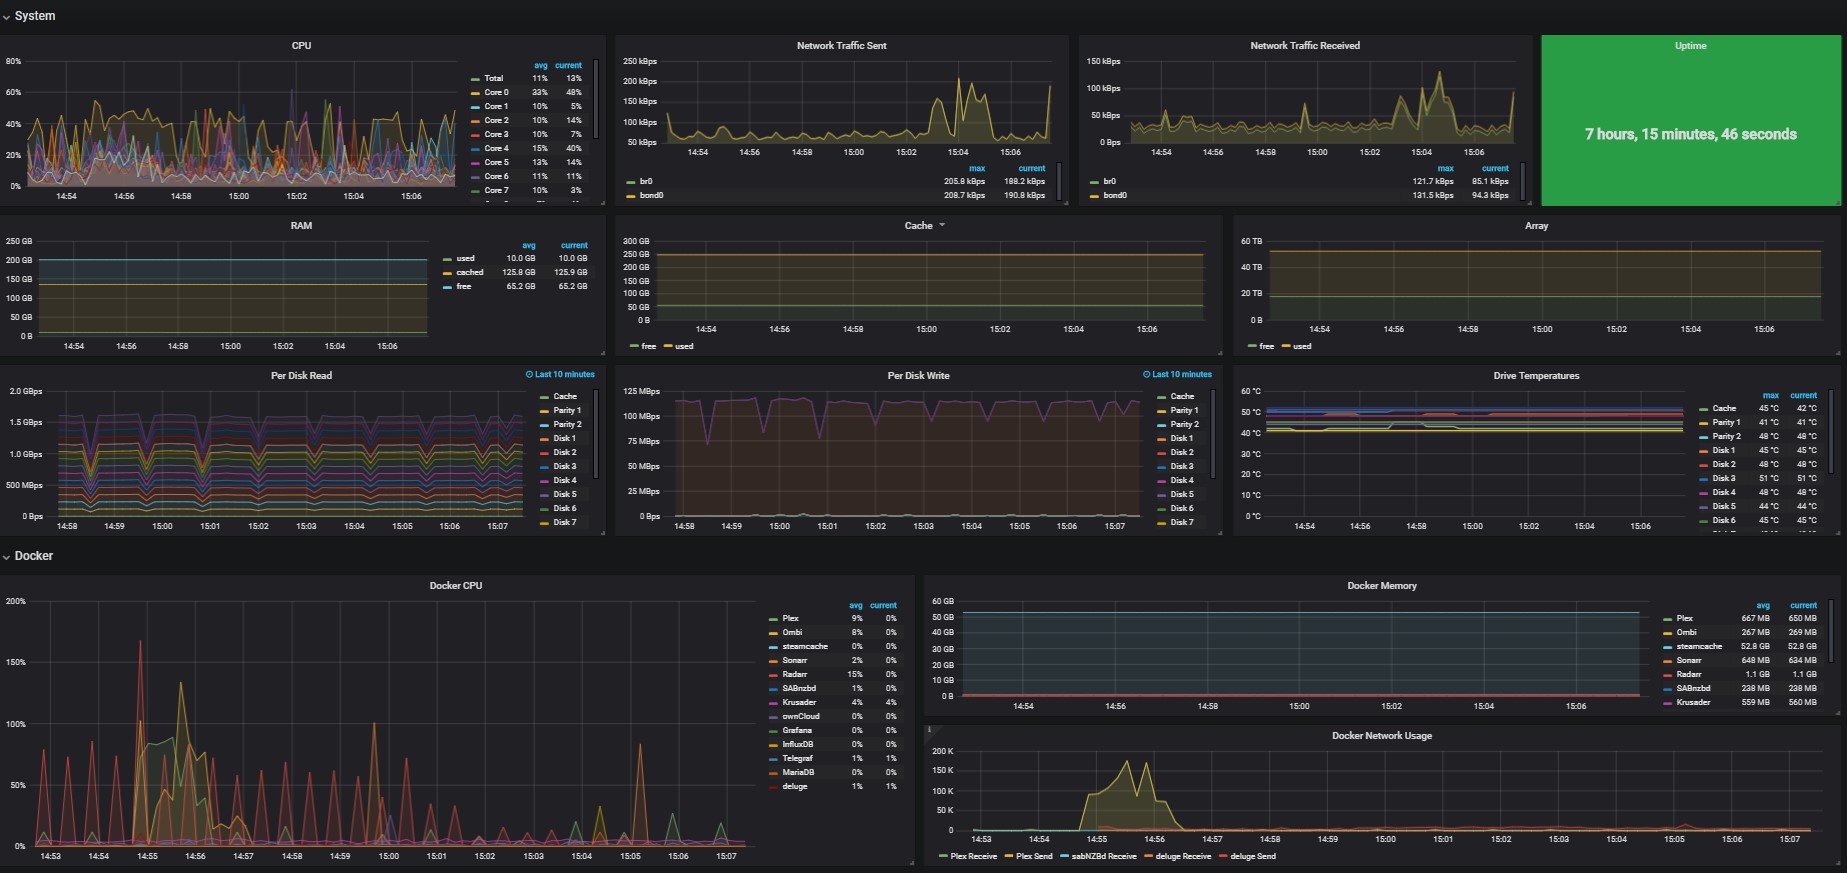This screenshot has height=873, width=1847.
Task: Sort CPU legend by the avg column header
Action: click(541, 65)
